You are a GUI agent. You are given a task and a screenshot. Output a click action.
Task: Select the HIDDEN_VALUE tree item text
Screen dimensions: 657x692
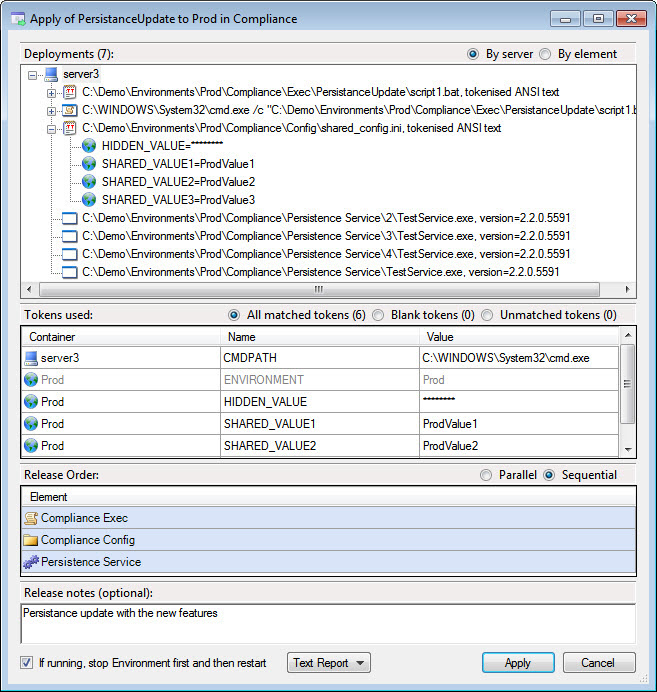tap(162, 146)
